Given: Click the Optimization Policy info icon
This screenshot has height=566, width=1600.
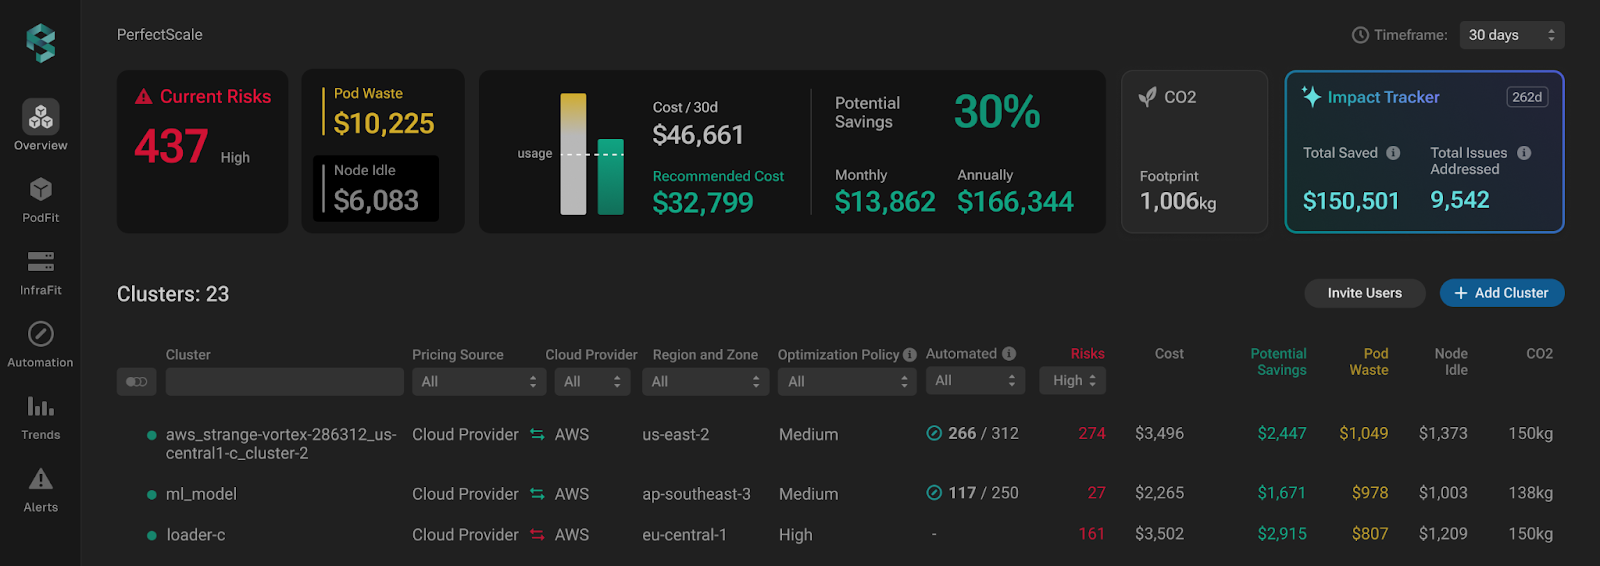Looking at the screenshot, I should coord(909,355).
